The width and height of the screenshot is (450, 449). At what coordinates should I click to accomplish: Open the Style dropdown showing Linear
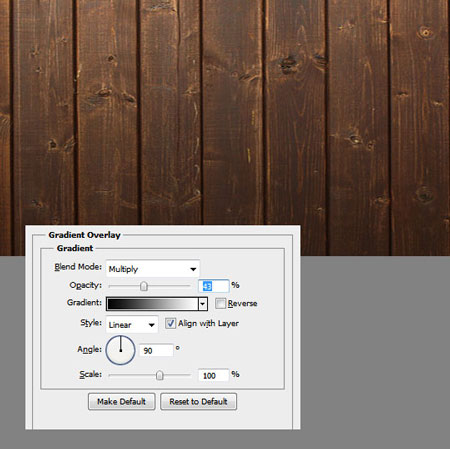pos(132,325)
